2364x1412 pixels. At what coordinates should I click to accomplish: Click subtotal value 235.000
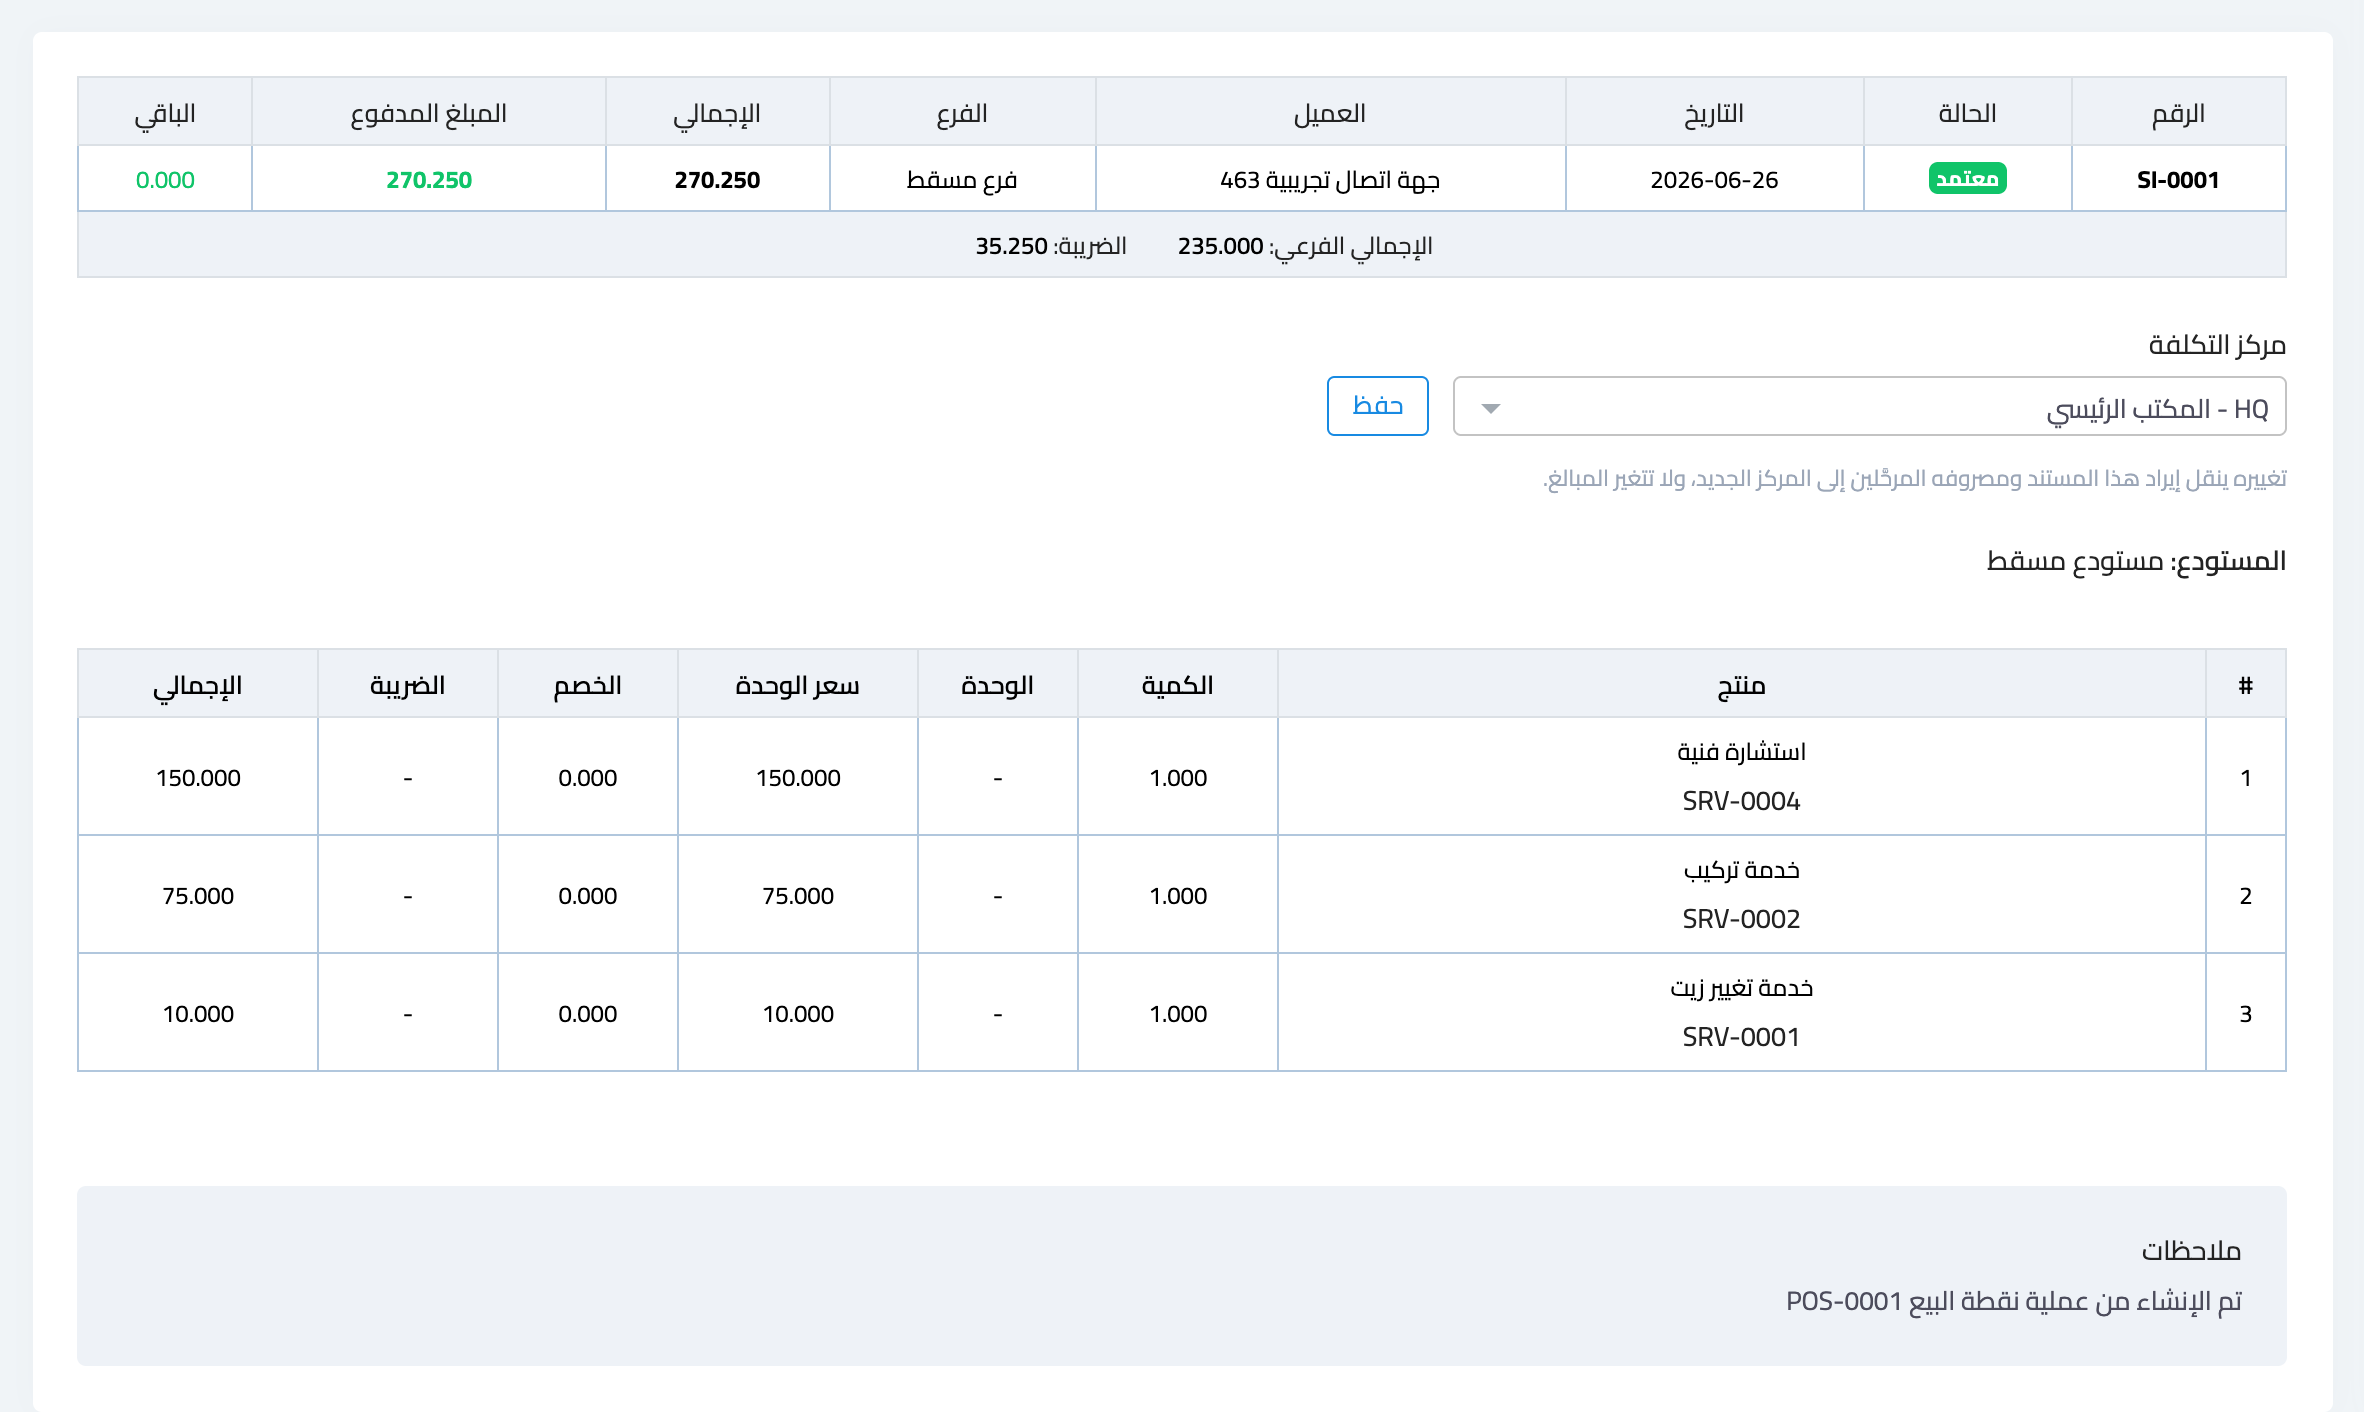point(1220,246)
